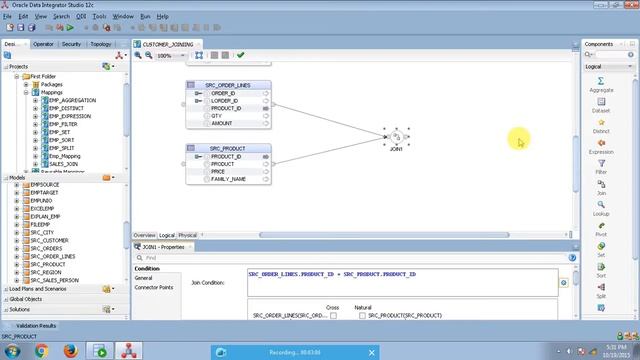Click the Components search field
640x360 pixels.
click(611, 54)
